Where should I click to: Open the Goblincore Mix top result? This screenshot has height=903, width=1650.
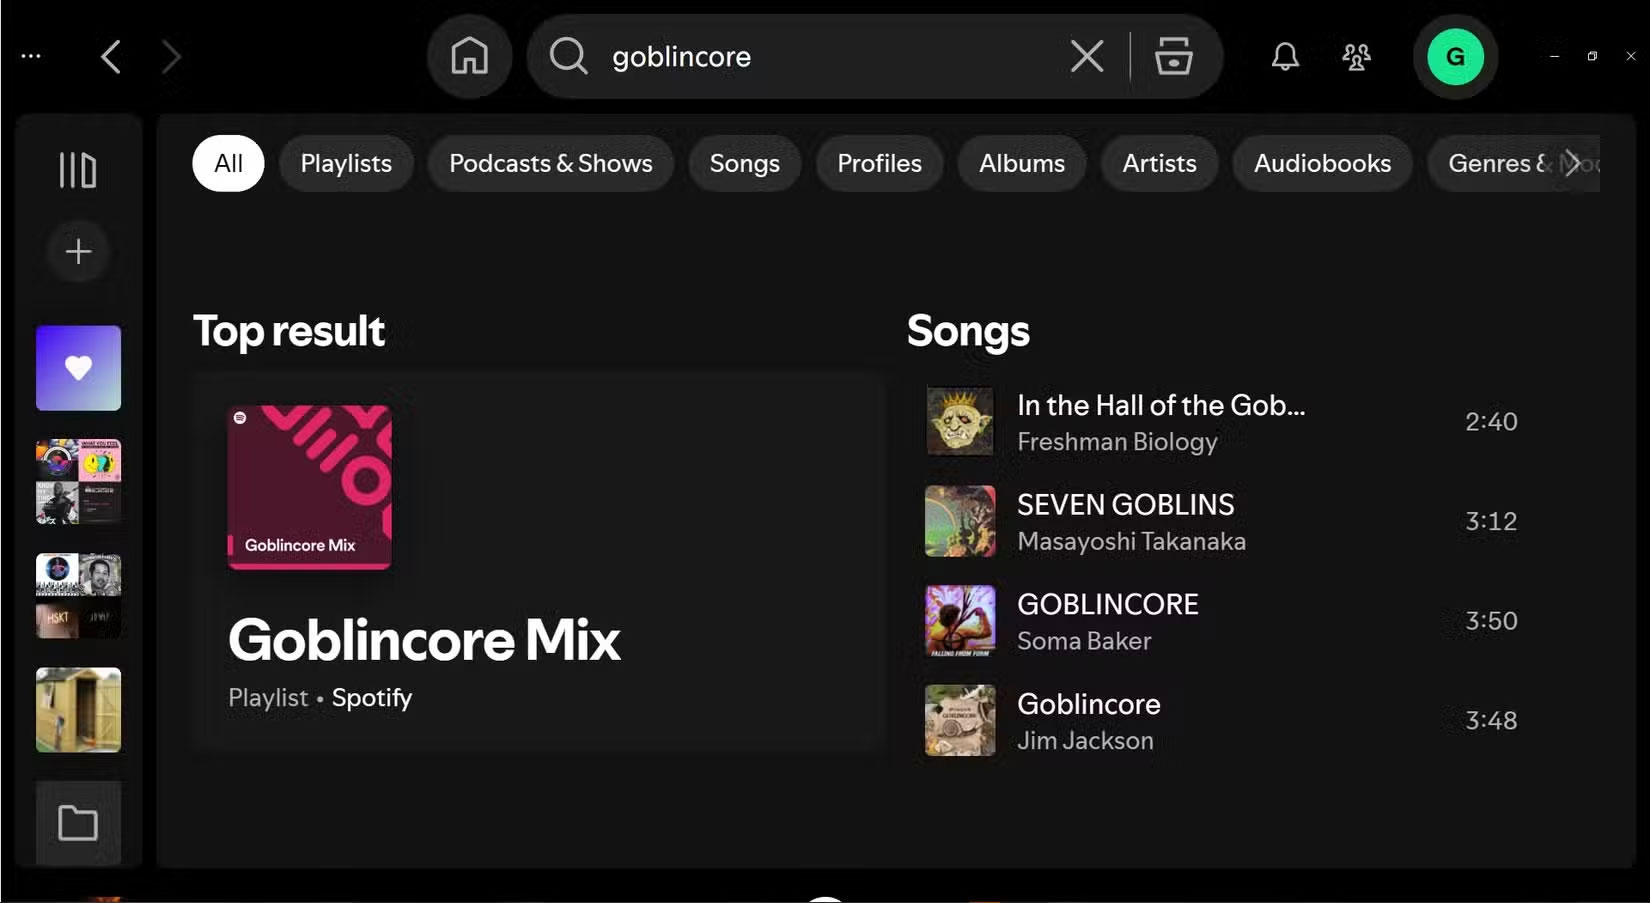(x=424, y=640)
